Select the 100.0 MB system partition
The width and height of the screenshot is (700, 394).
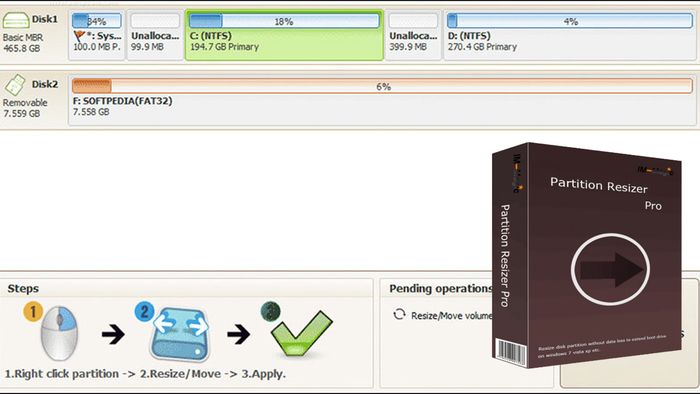pos(96,35)
